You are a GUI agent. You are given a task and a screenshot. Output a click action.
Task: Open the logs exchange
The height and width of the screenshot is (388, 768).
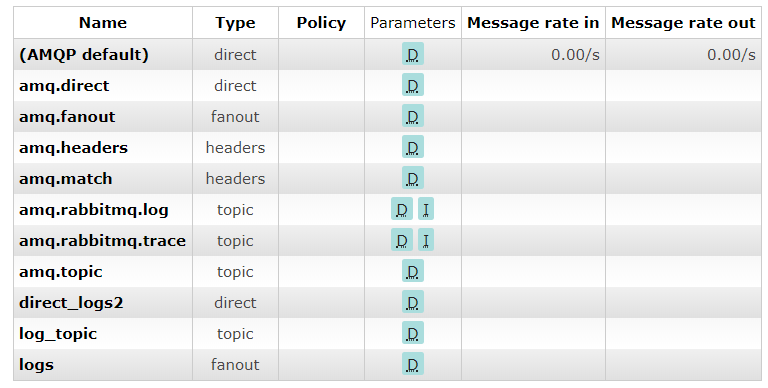pyautogui.click(x=36, y=365)
